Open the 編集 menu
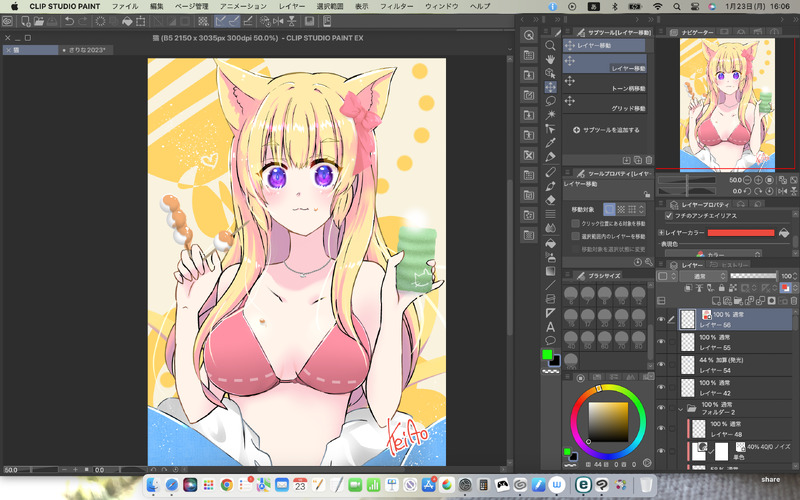This screenshot has height=500, width=800. [x=157, y=6]
